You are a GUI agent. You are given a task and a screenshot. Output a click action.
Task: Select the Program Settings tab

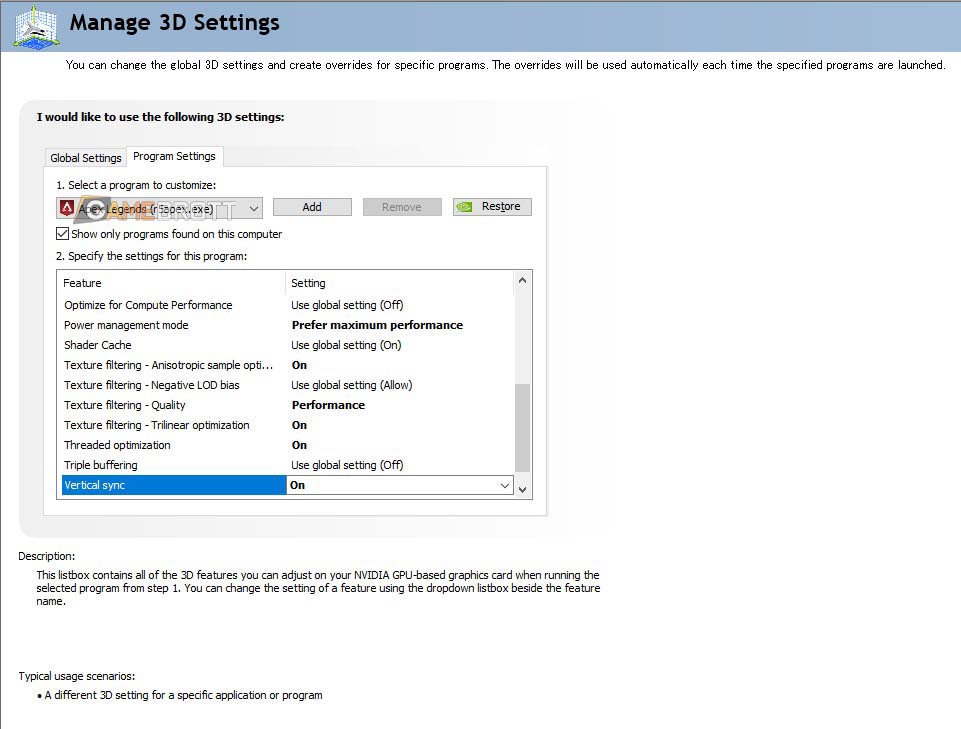click(x=174, y=157)
